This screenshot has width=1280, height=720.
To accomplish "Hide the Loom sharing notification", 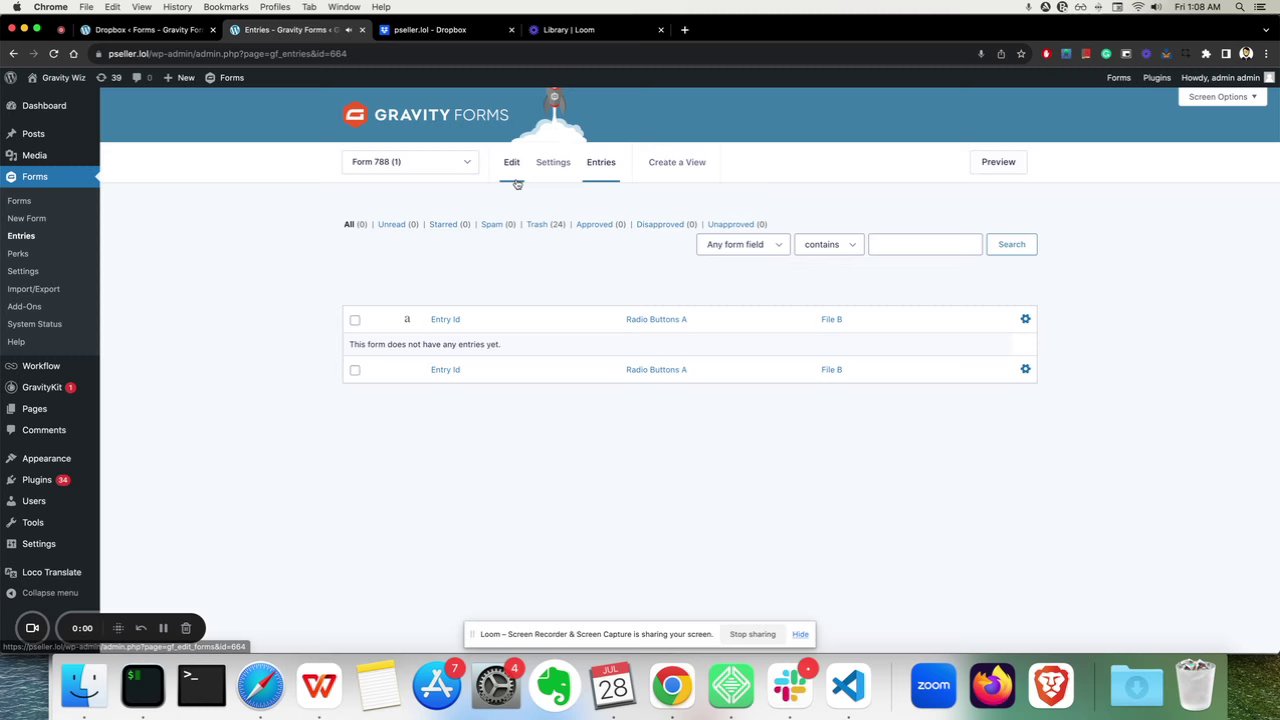I will (x=800, y=634).
